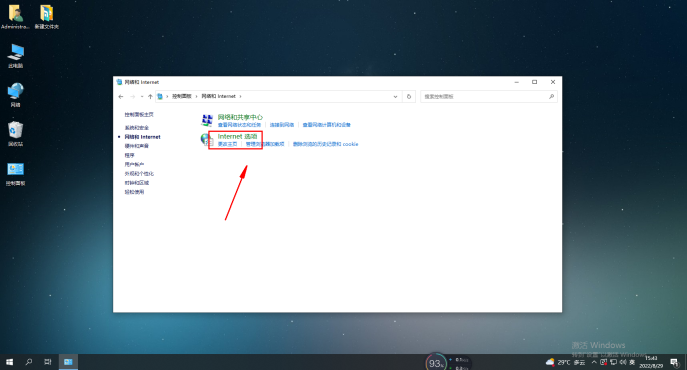Click 查看网络计算机和设备 link
Screen dimensions: 687x370
[x=326, y=125]
